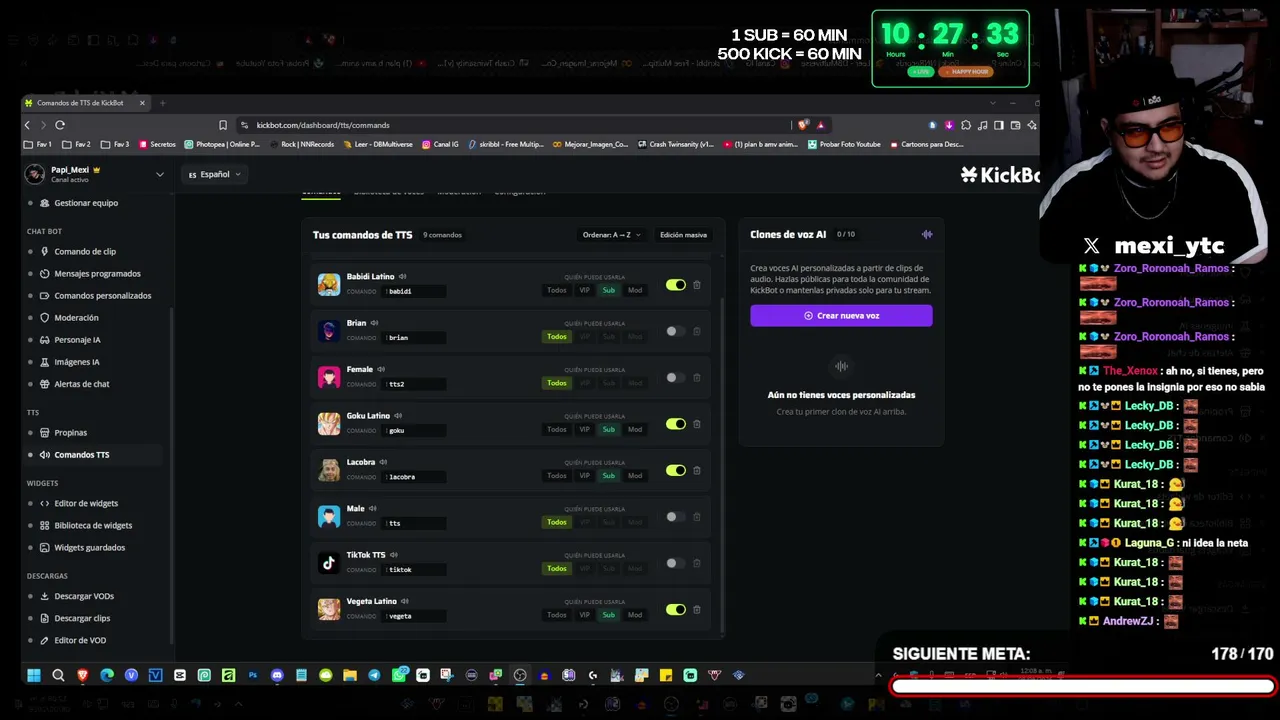Open Propinas under TTS sidebar
1280x720 pixels.
point(70,432)
